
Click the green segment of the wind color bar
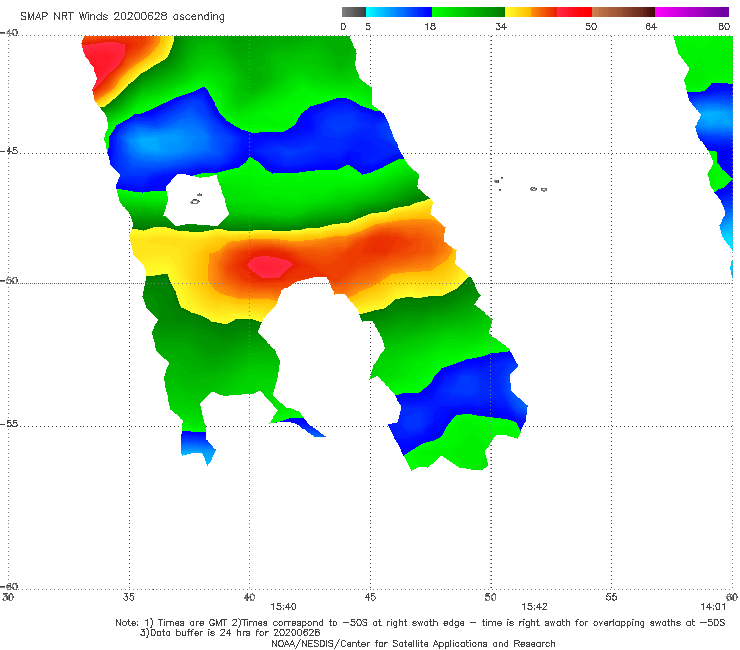pyautogui.click(x=468, y=12)
